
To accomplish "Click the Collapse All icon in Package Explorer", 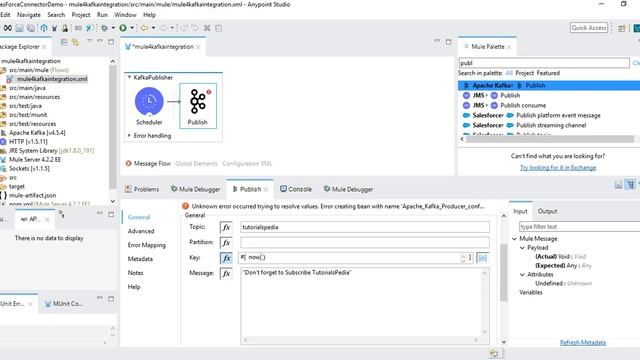I will click(x=64, y=42).
